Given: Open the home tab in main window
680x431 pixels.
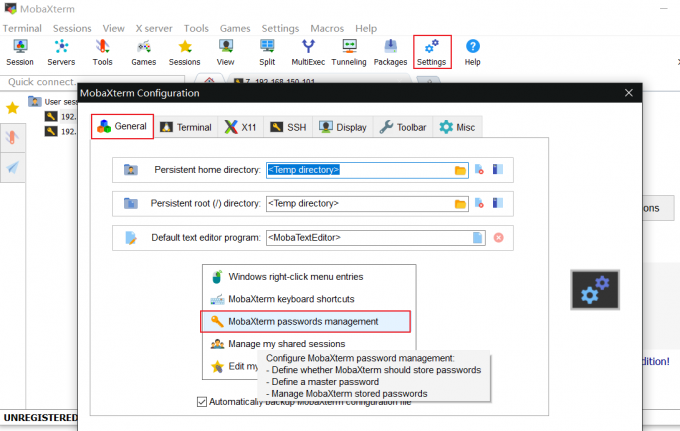Looking at the screenshot, I should [209, 80].
